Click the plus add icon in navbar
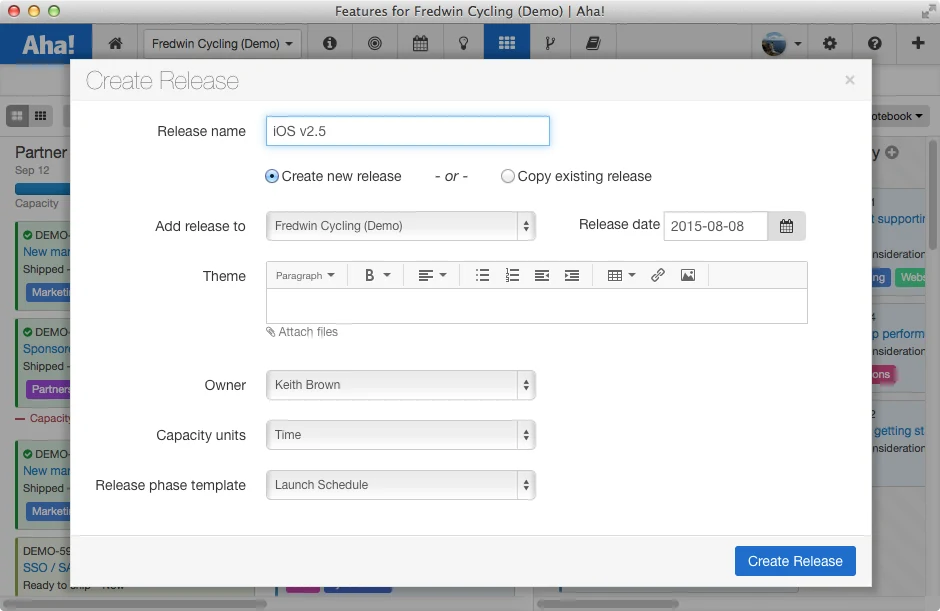Viewport: 940px width, 611px height. (918, 43)
